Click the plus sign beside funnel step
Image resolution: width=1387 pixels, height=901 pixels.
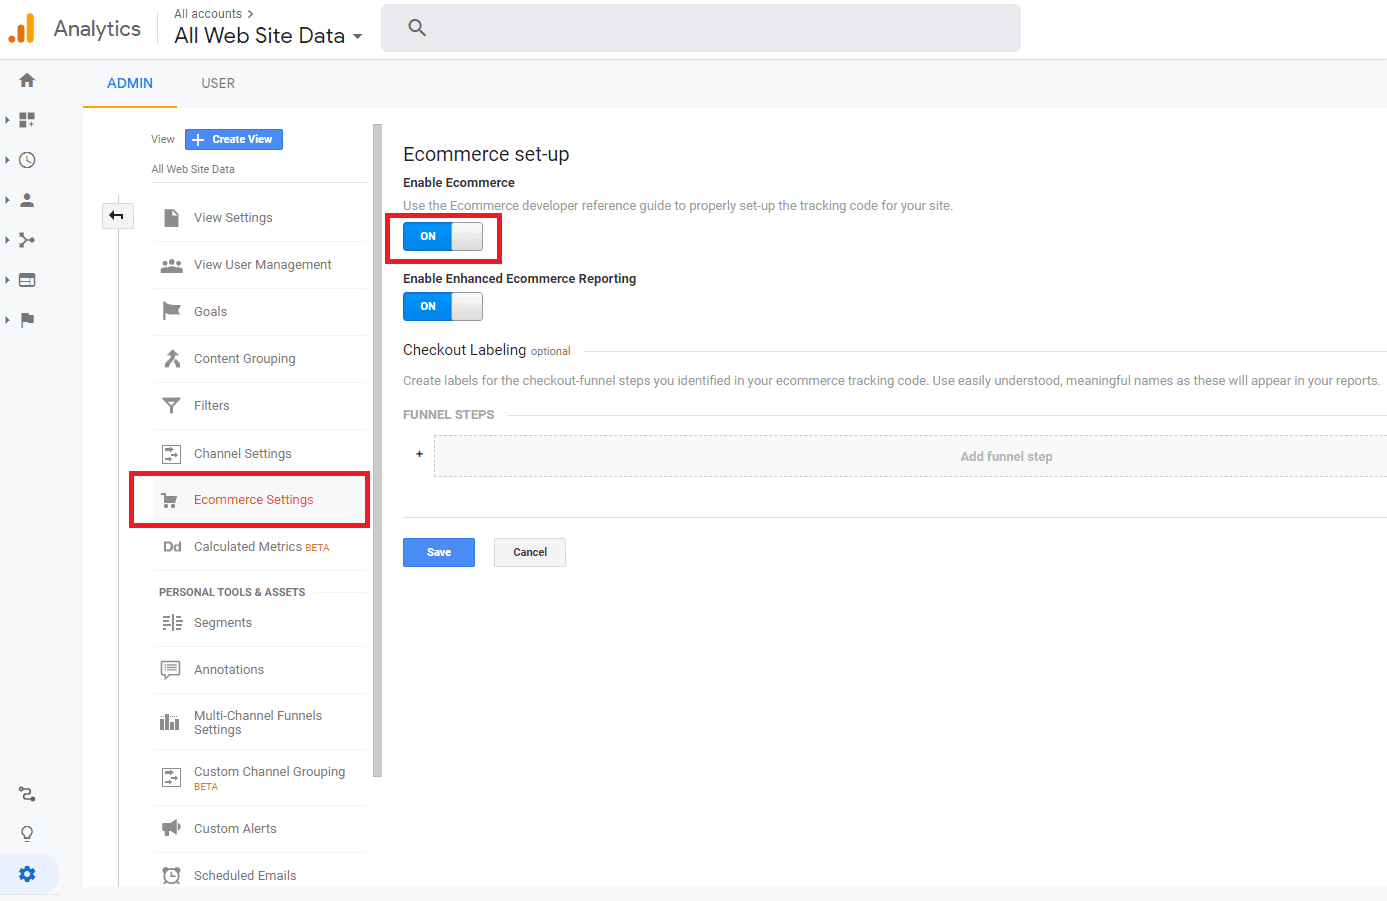click(x=419, y=454)
